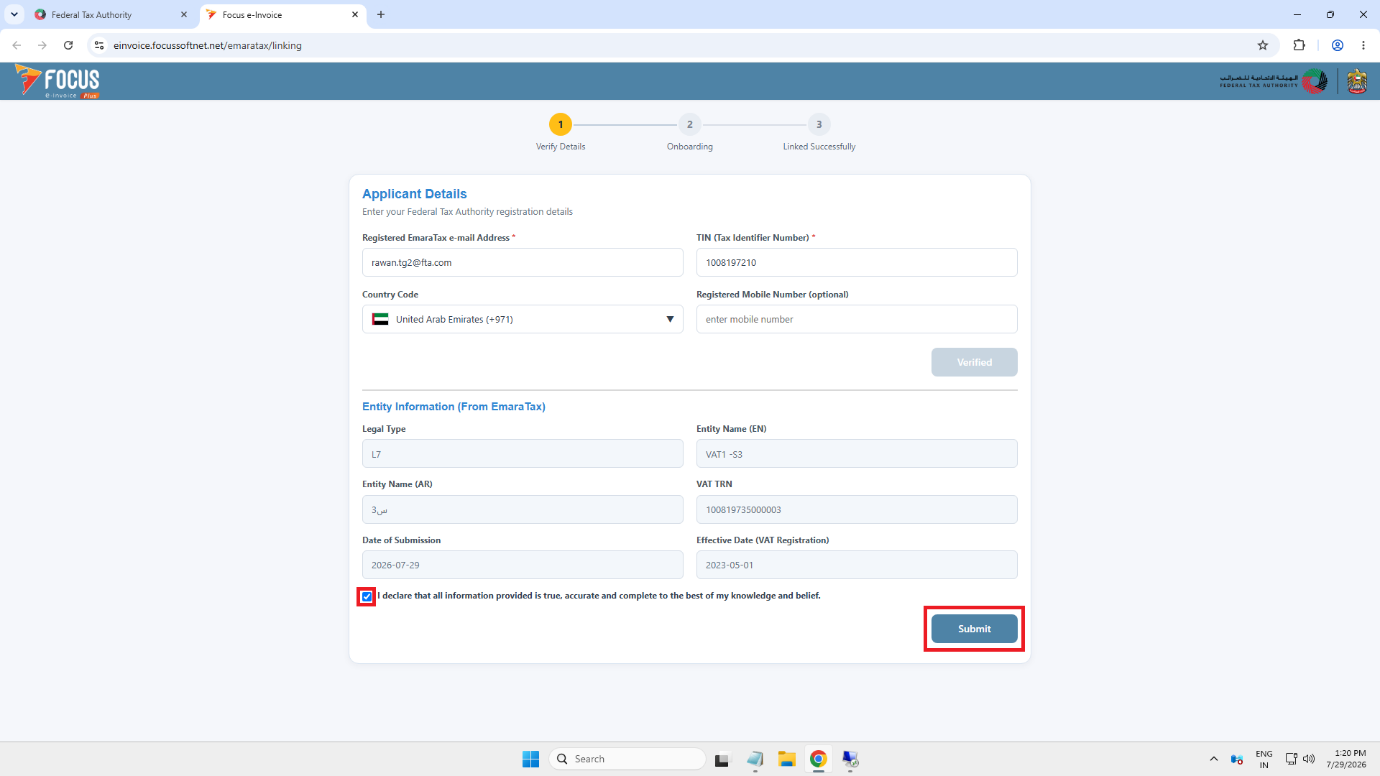Screen dimensions: 1380x776
Task: Click the Verified button
Action: 974,362
